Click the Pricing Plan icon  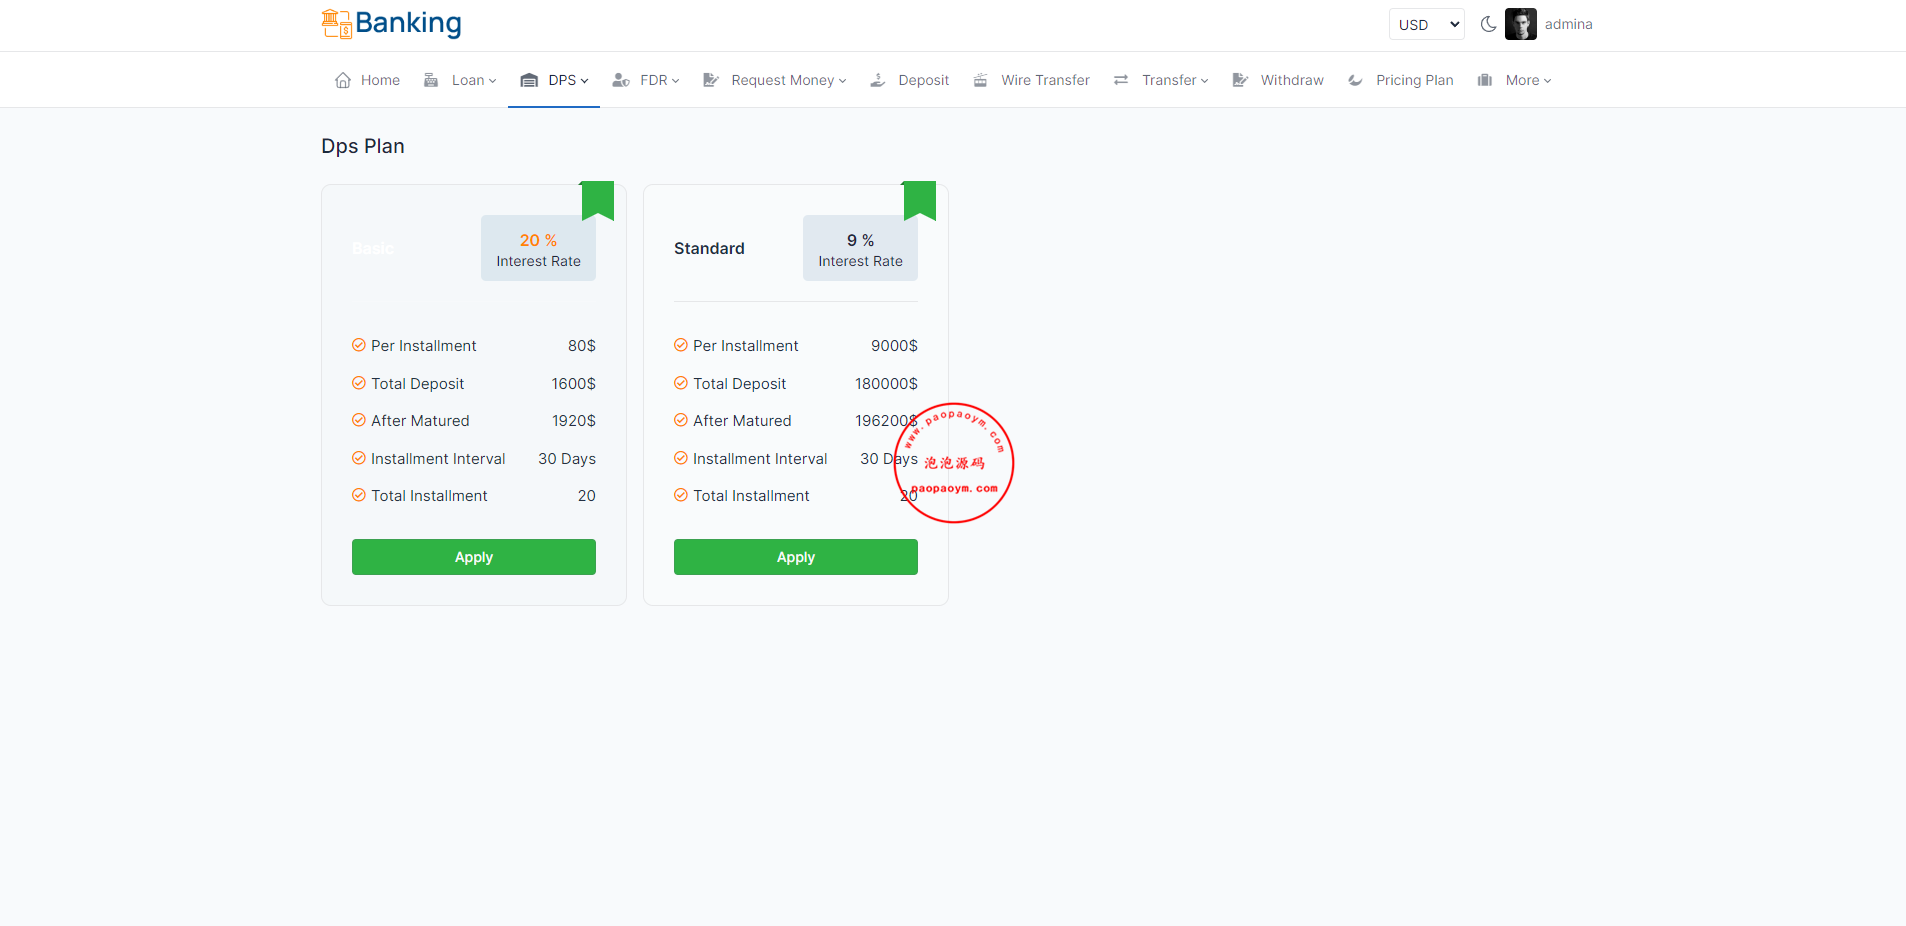tap(1355, 80)
